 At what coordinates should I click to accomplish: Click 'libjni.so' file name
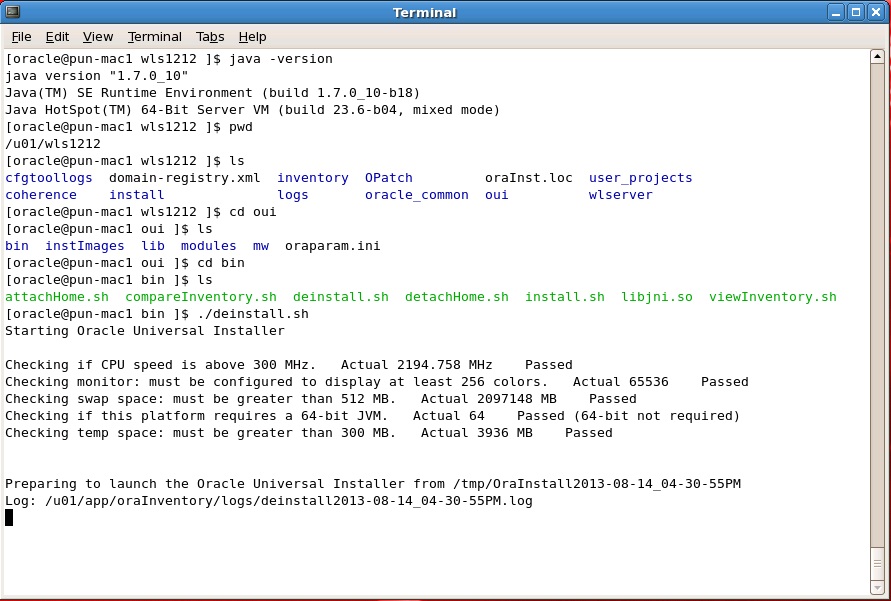(657, 297)
